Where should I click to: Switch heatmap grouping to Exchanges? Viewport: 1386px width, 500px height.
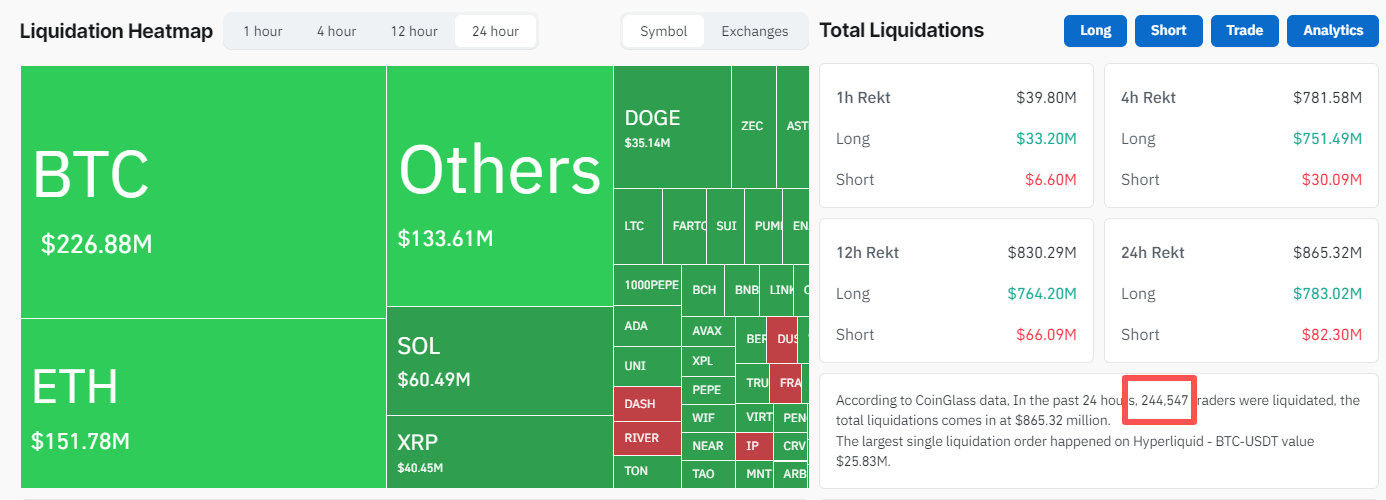754,31
